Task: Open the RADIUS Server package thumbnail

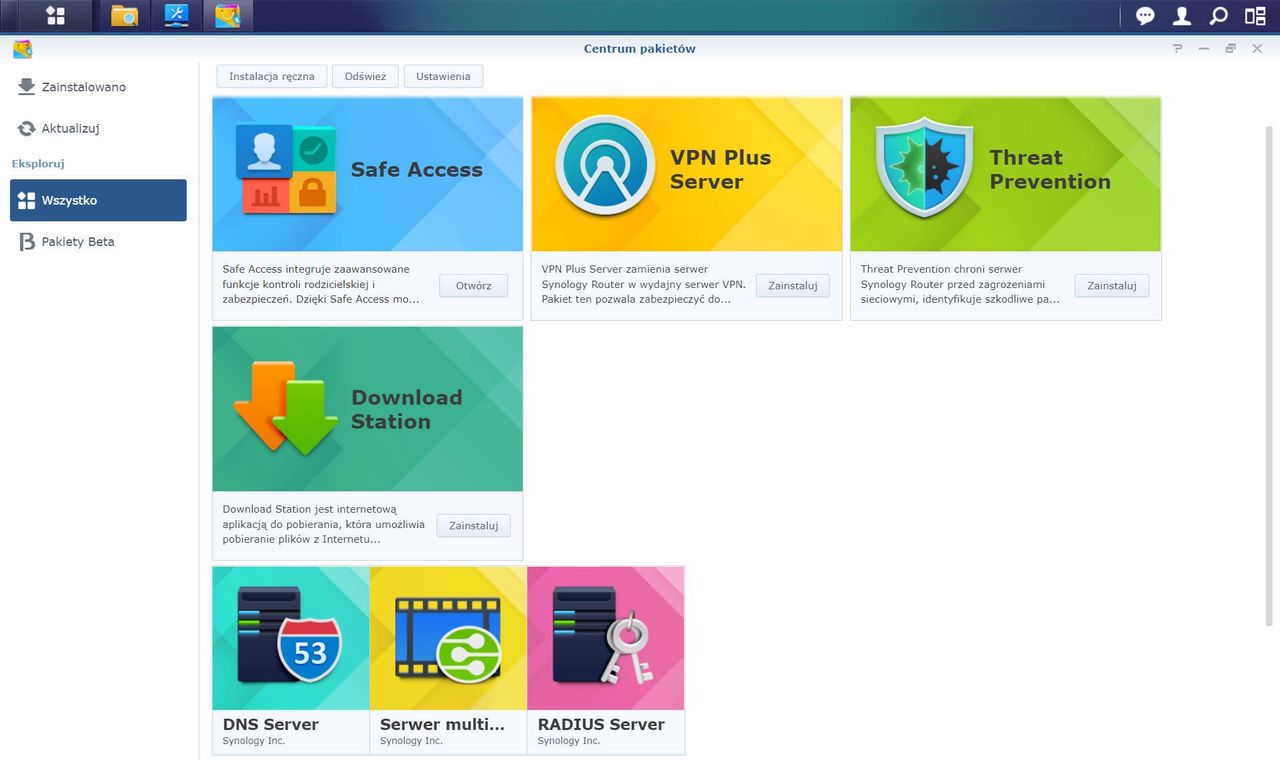Action: (x=606, y=638)
